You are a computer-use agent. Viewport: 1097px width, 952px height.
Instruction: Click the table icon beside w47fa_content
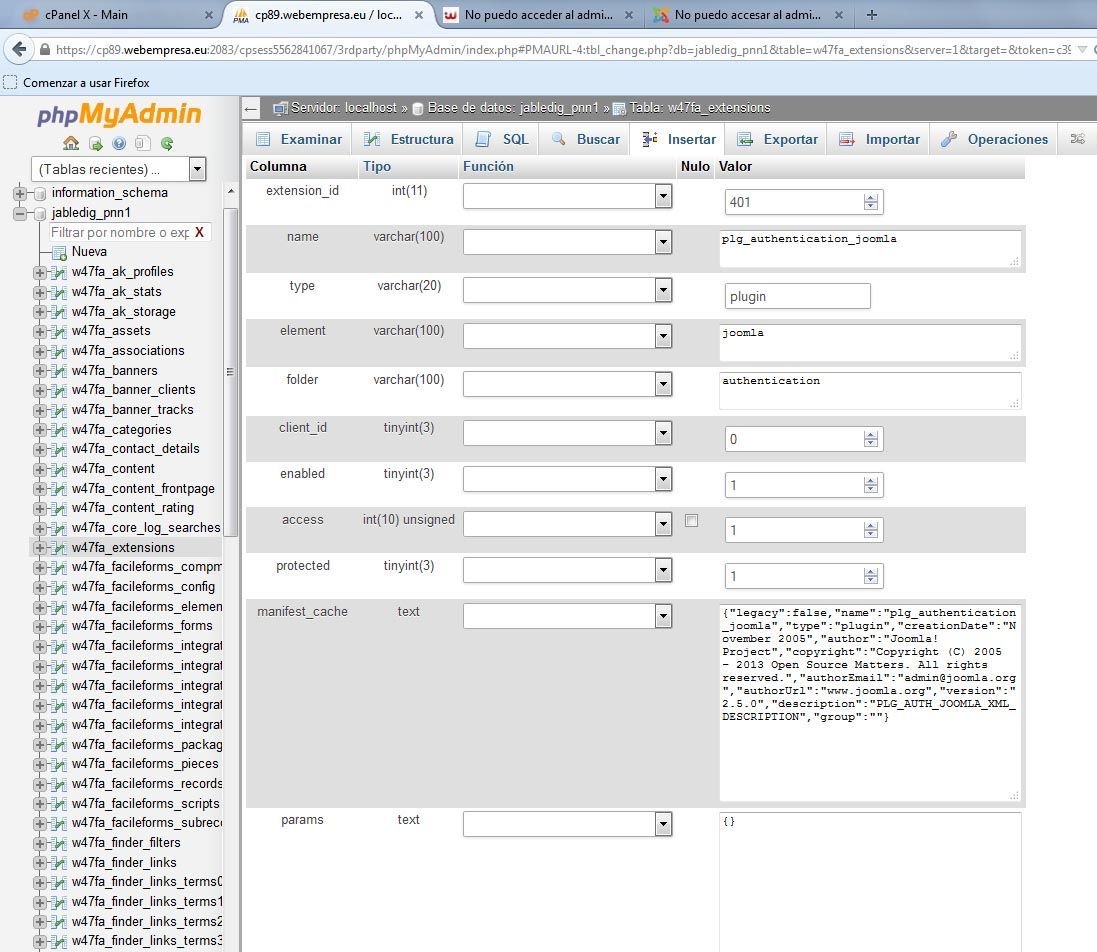59,469
